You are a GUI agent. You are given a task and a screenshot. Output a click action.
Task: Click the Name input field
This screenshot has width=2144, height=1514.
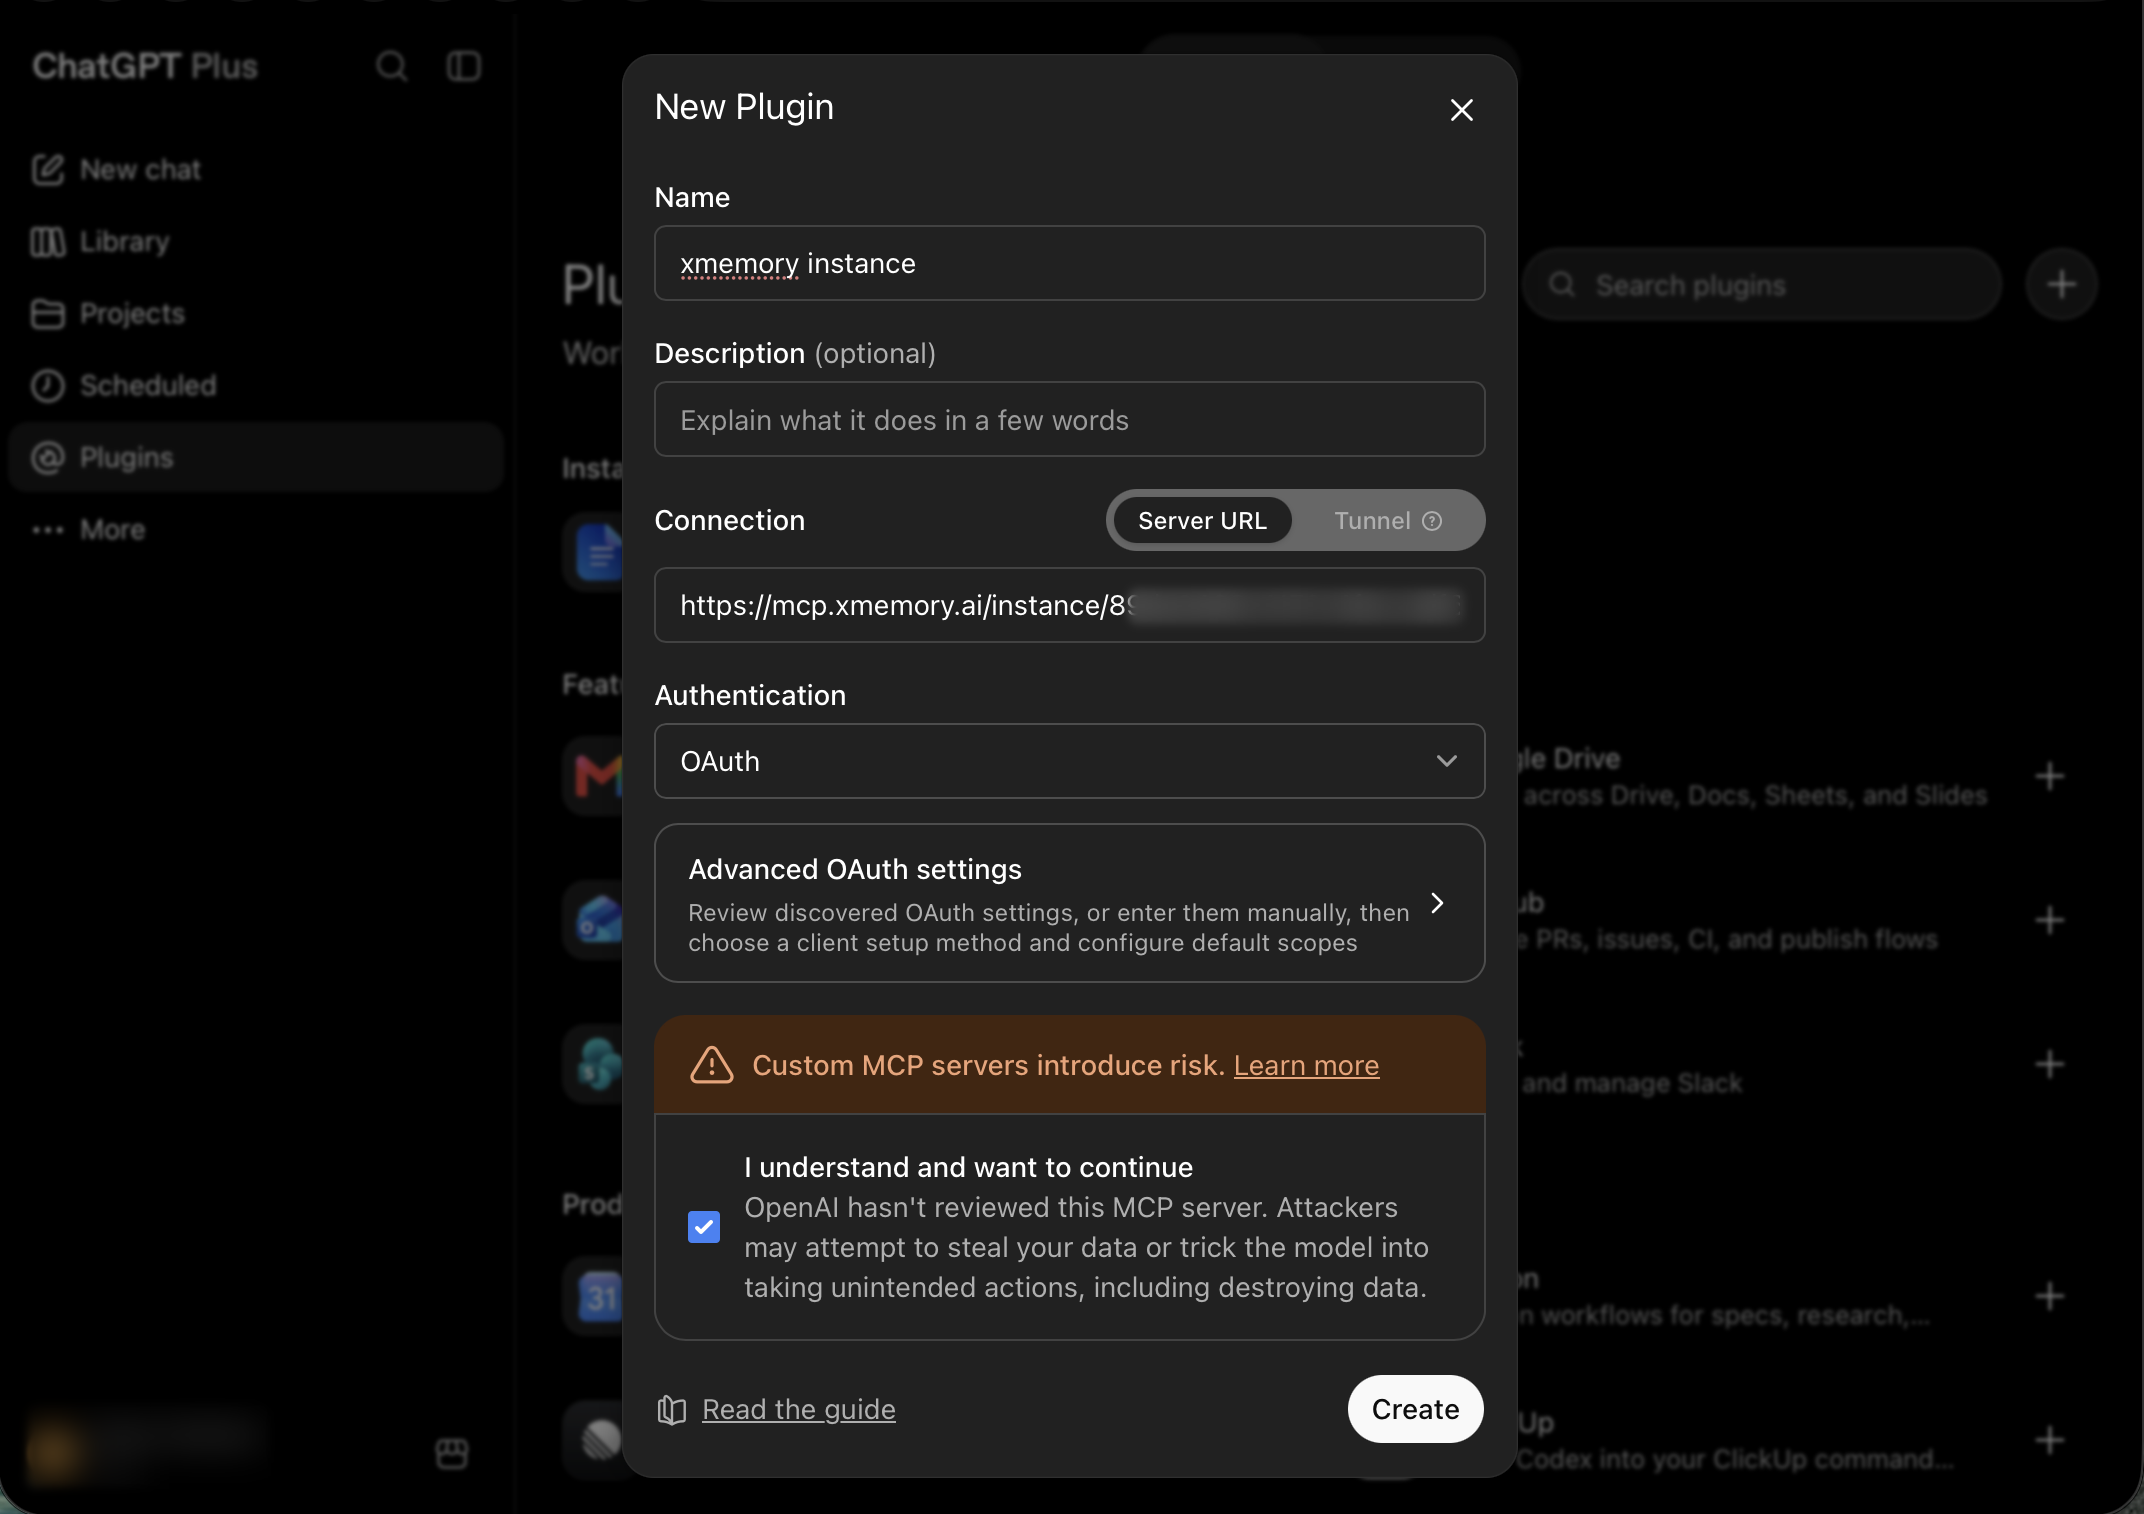[x=1069, y=263]
